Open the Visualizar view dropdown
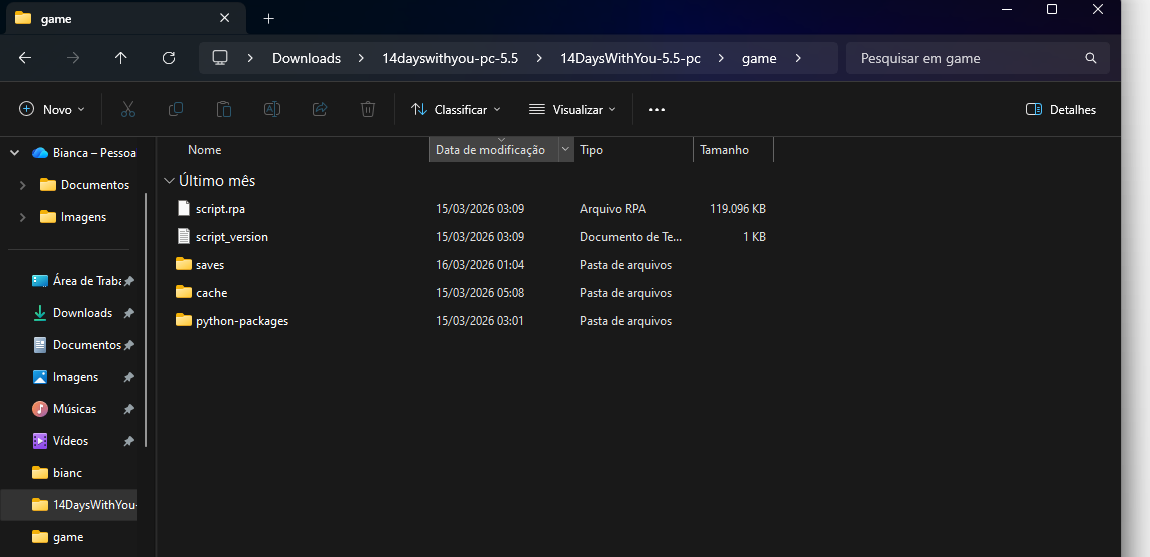Screen dimensions: 1150x557 (x=572, y=109)
